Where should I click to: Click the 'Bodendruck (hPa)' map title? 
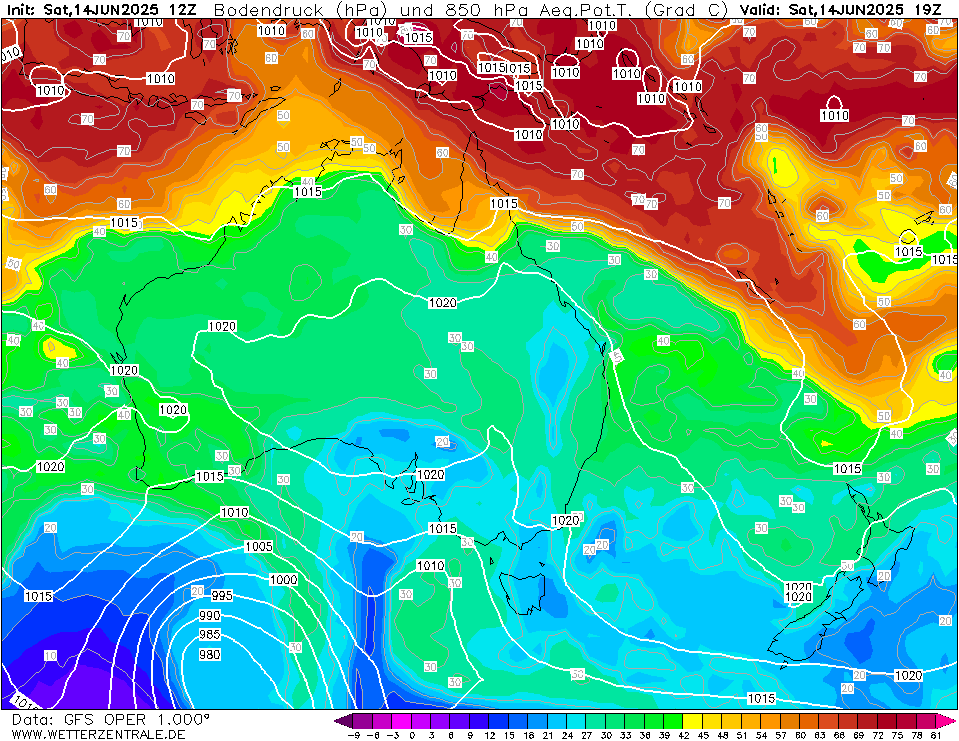[x=301, y=9]
